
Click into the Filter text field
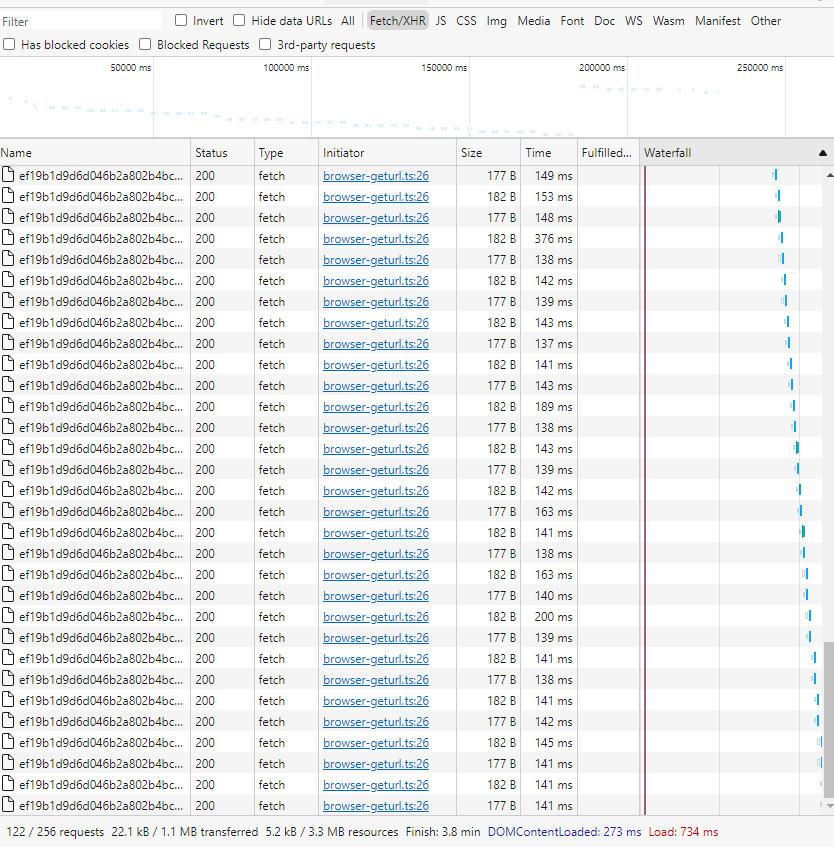pos(81,21)
